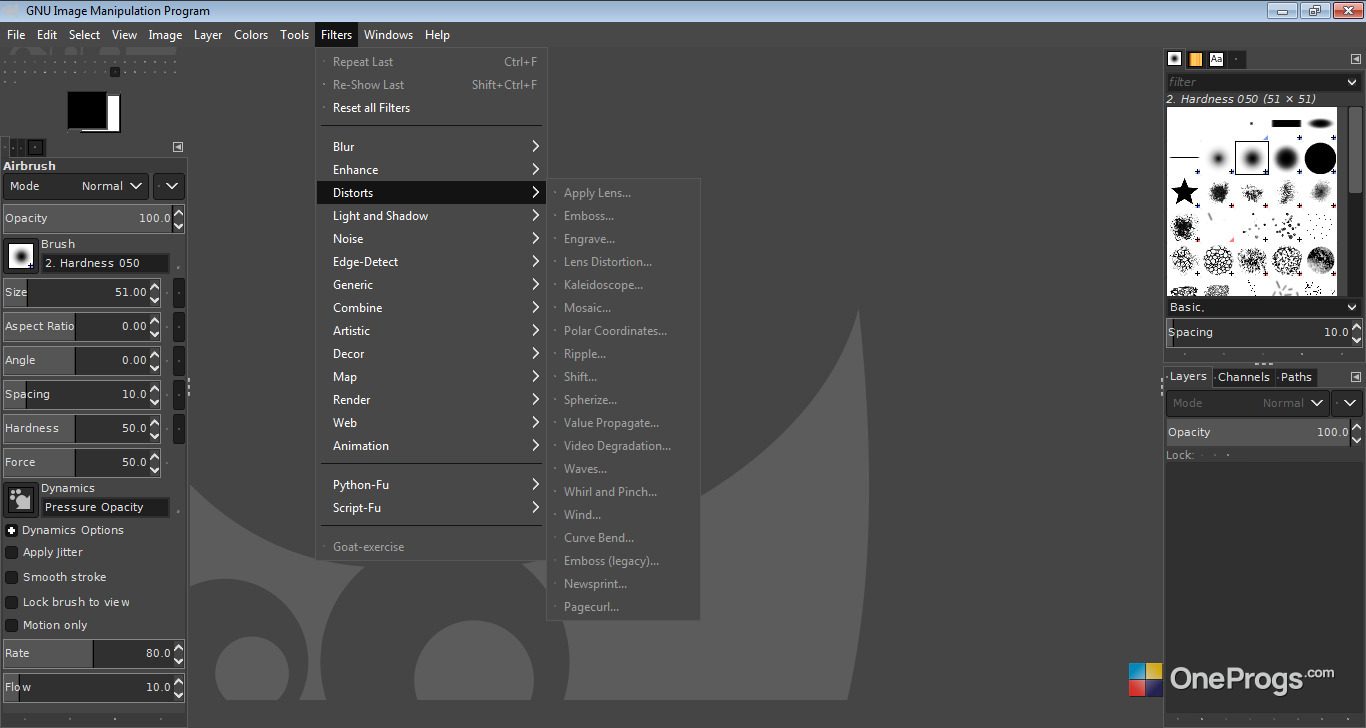Open the Noise filters submenu

(432, 238)
